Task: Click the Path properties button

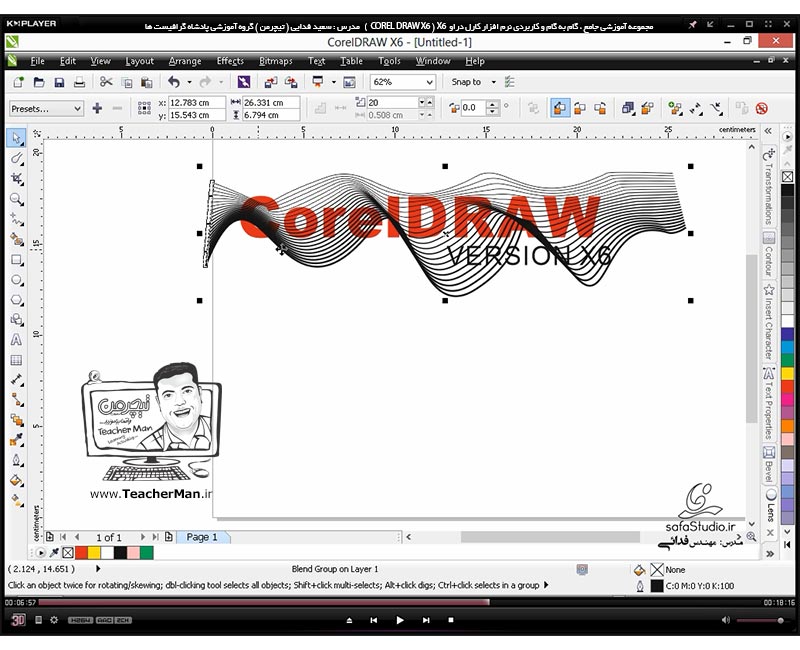Action: 716,108
